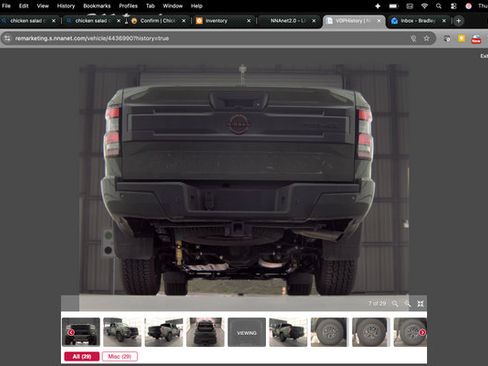Switch to the Inventory tab
Screen dimensions: 488x366
coord(222,21)
